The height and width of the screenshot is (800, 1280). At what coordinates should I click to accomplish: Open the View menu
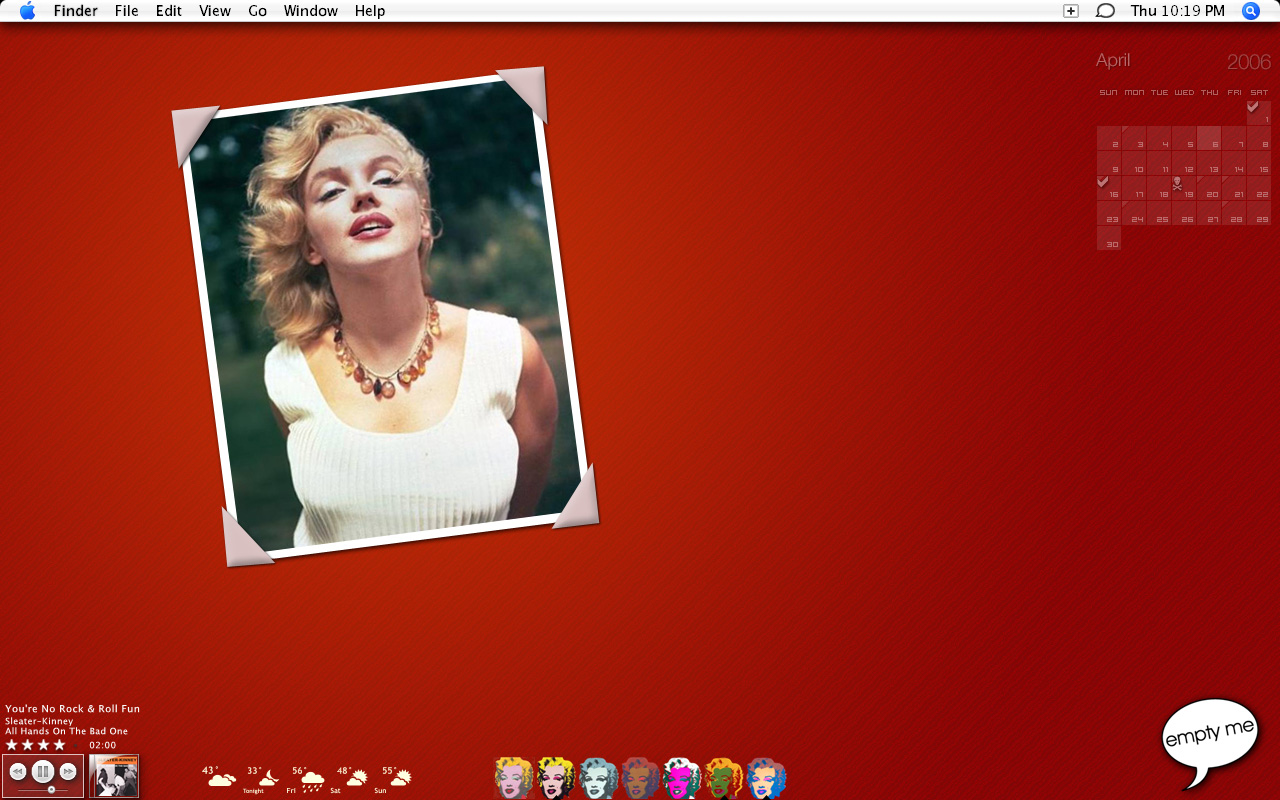pos(215,11)
